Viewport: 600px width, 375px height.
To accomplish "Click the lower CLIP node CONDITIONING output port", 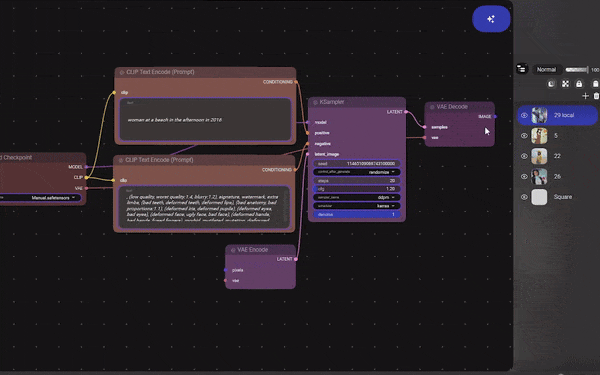I will coord(295,170).
